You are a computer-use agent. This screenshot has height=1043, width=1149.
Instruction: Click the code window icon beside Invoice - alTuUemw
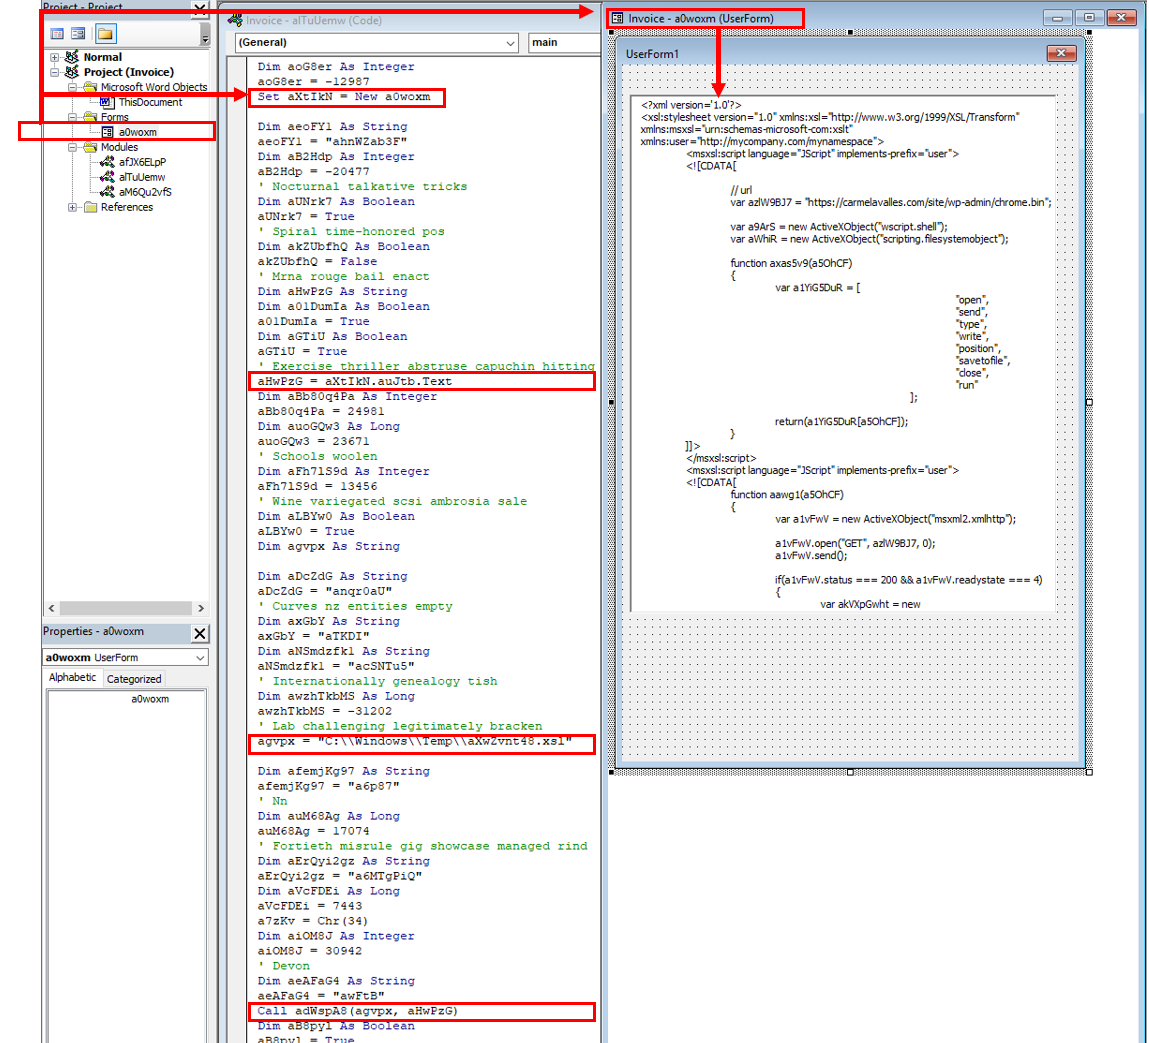click(x=235, y=21)
